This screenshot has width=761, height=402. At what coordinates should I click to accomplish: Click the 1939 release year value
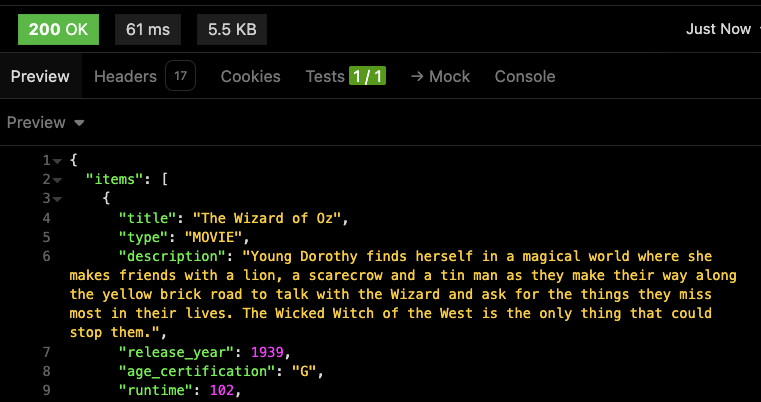click(x=267, y=352)
